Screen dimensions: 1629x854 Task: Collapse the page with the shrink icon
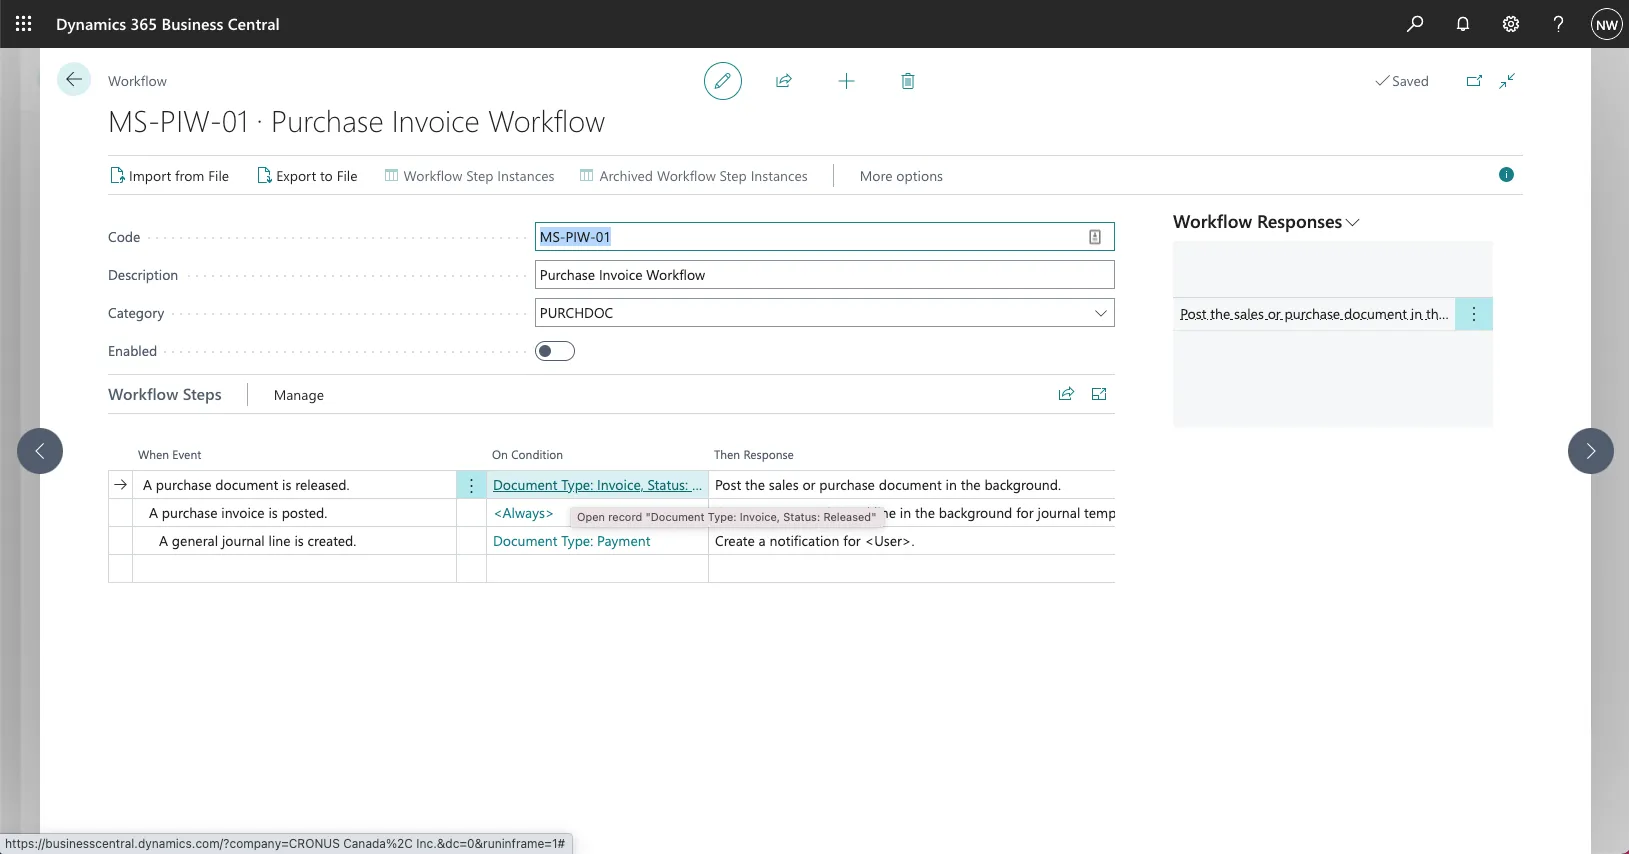(1508, 81)
